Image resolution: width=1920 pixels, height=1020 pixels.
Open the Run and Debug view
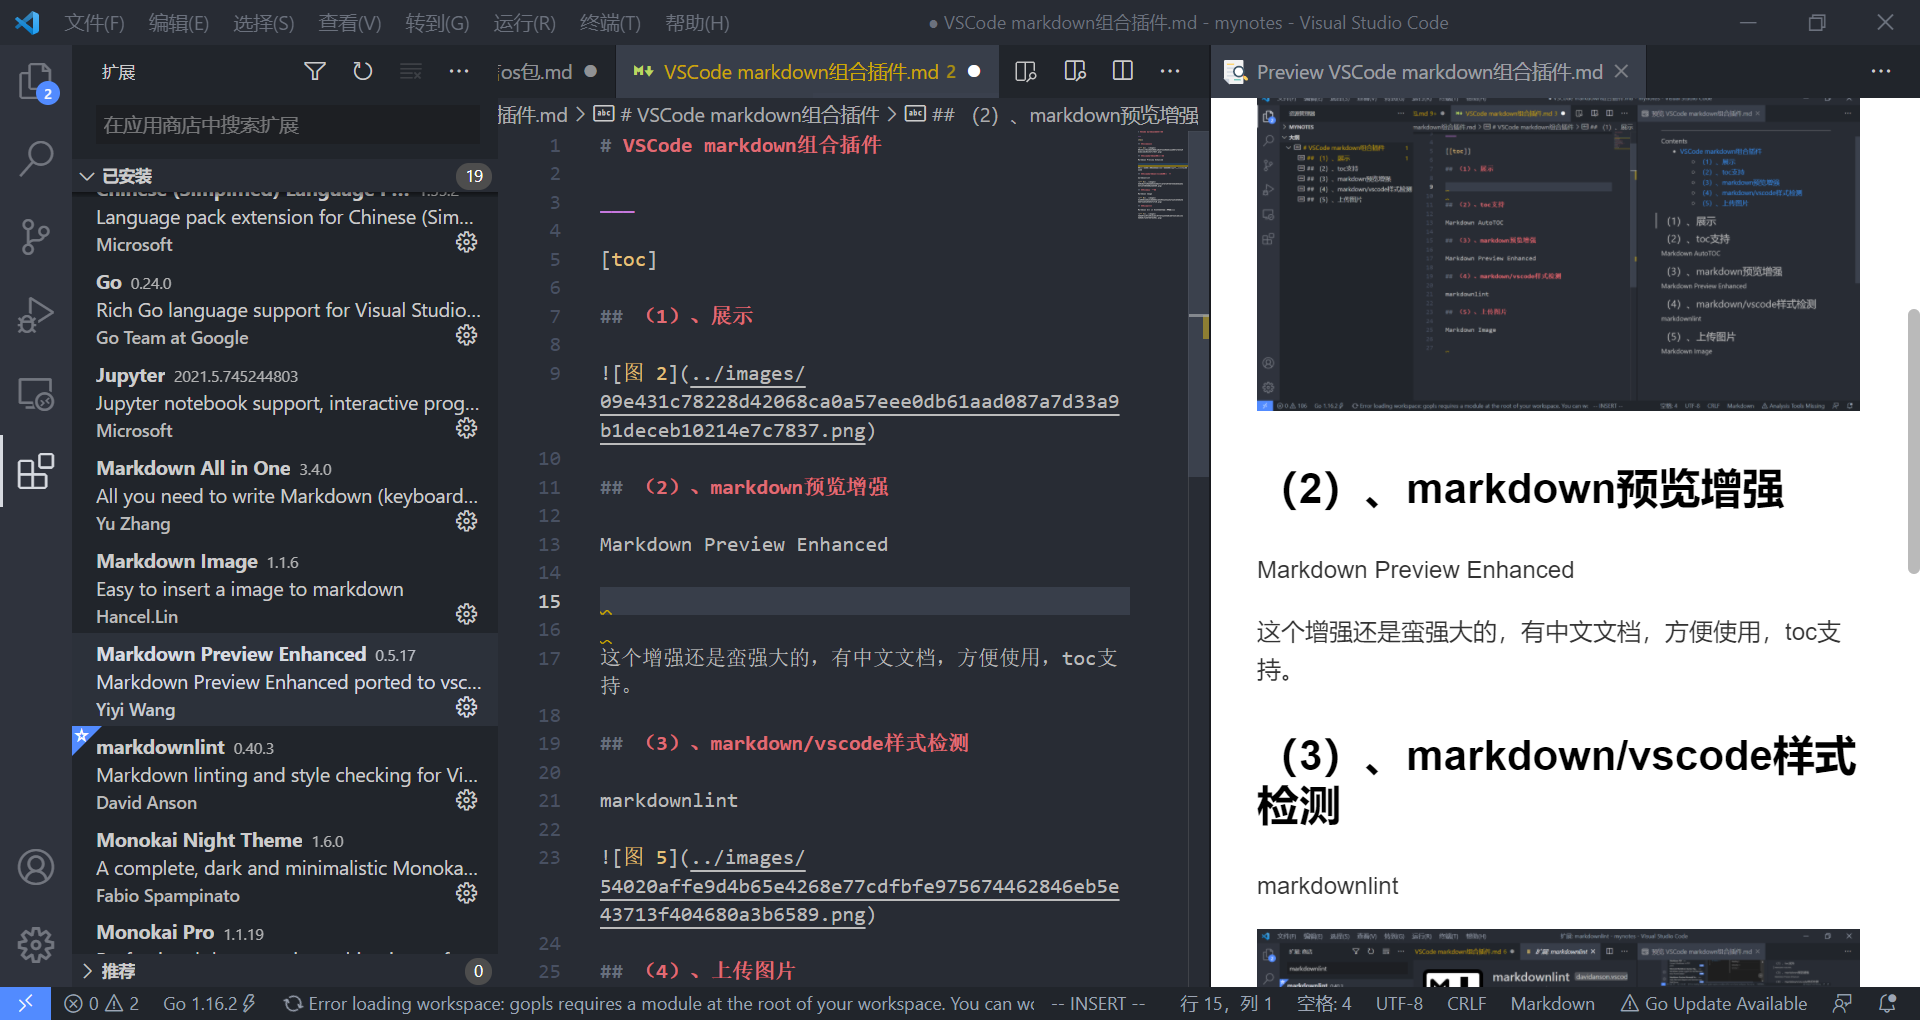(37, 315)
